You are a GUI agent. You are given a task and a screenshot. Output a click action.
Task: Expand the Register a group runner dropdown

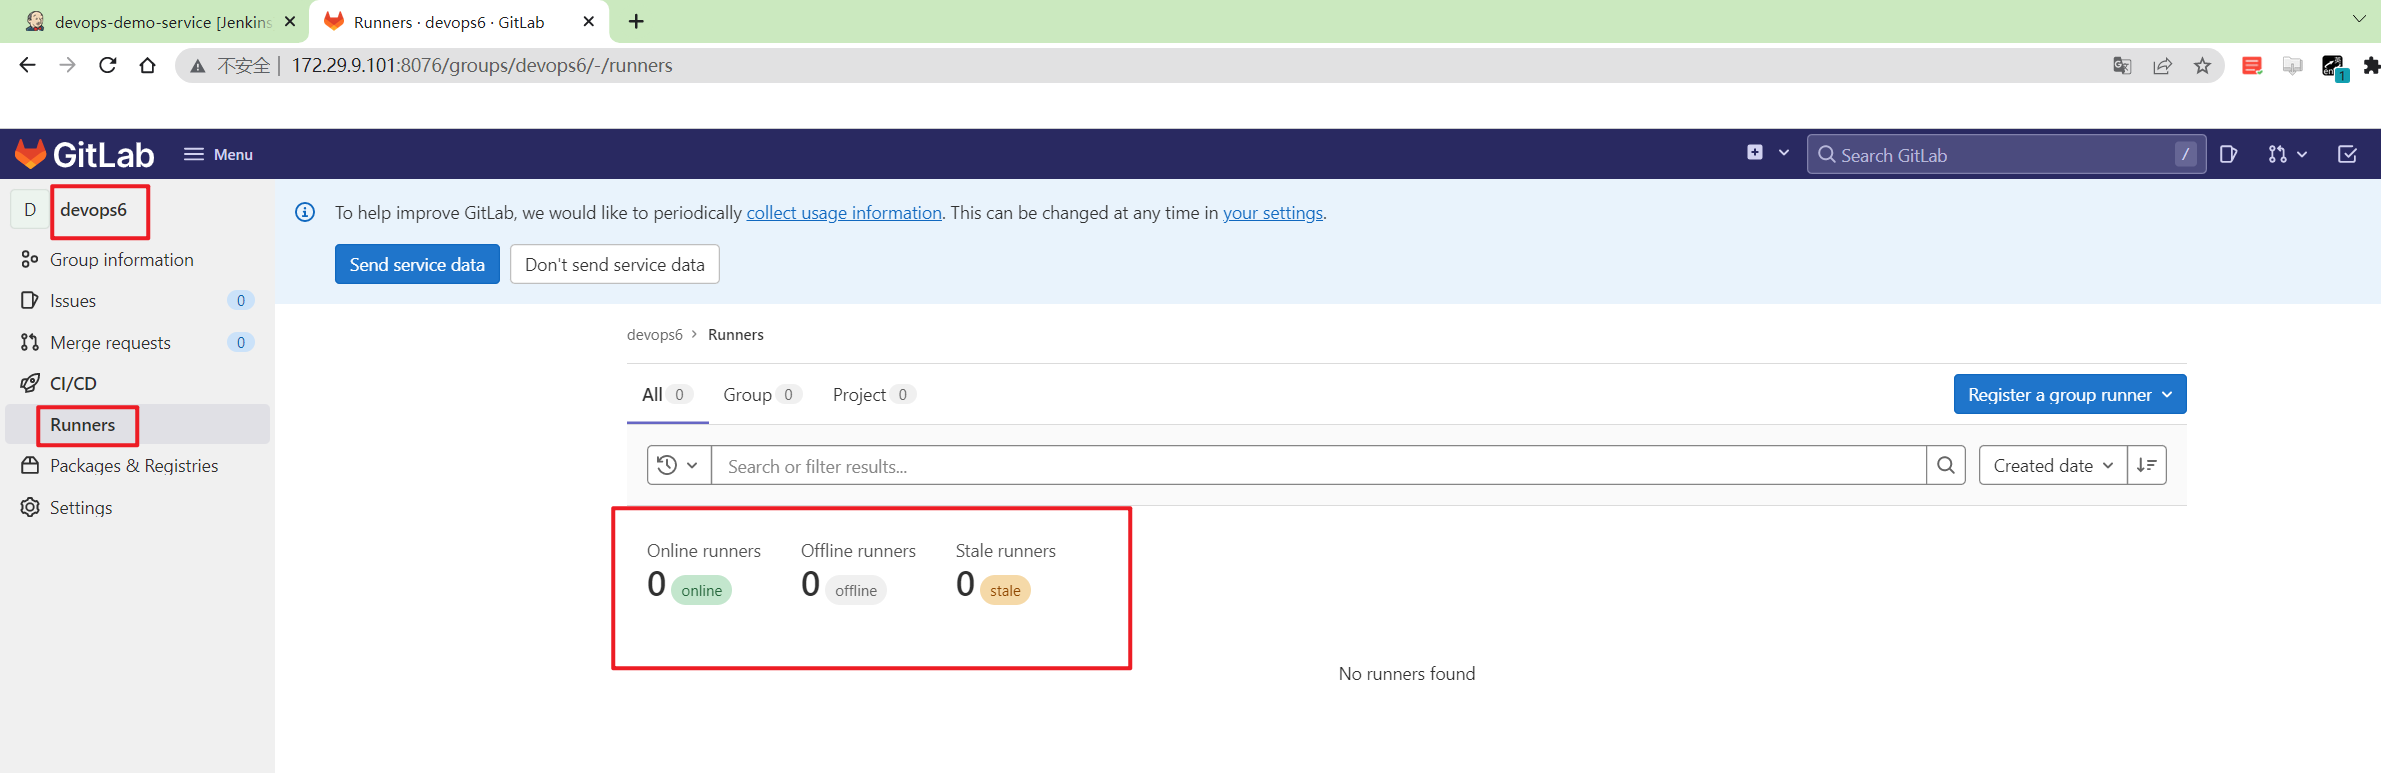click(x=2070, y=394)
